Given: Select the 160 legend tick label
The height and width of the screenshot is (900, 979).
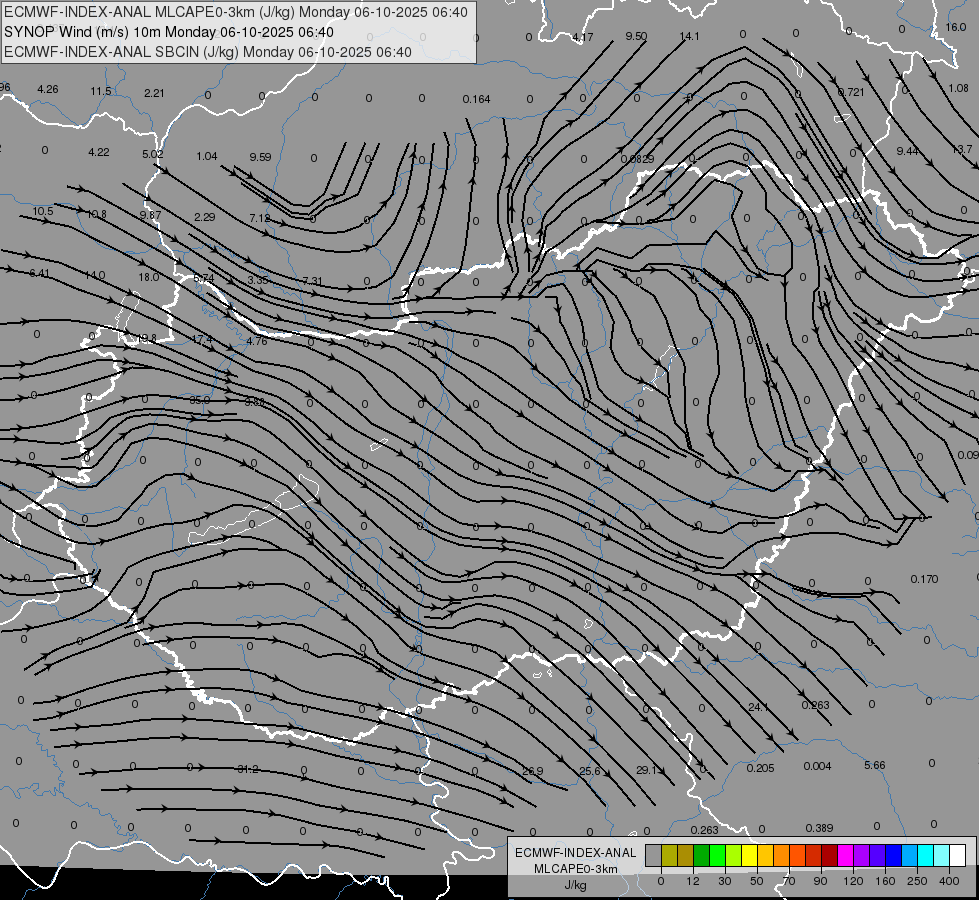Looking at the screenshot, I should click(885, 881).
